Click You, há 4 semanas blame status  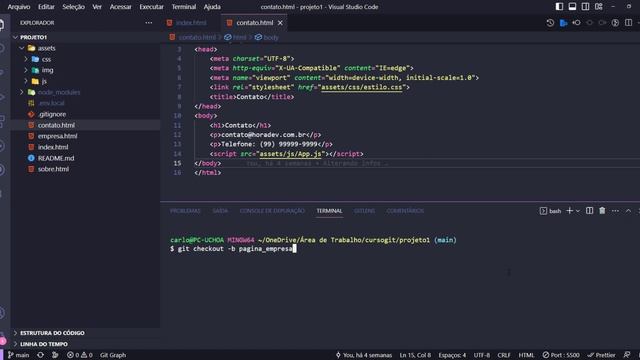pyautogui.click(x=364, y=355)
